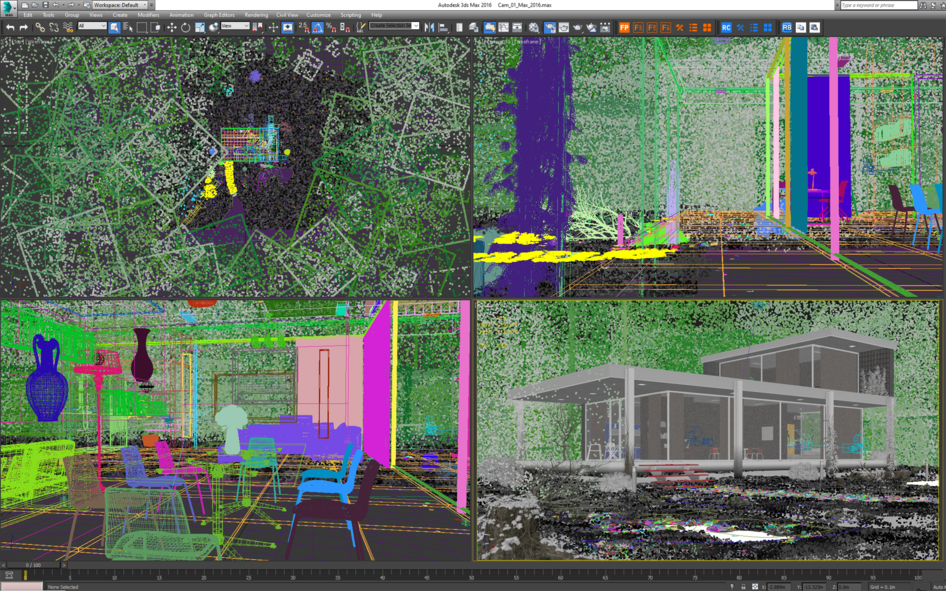Toggle Keyboard Shortcut Override
The width and height of the screenshot is (946, 591).
(x=288, y=27)
